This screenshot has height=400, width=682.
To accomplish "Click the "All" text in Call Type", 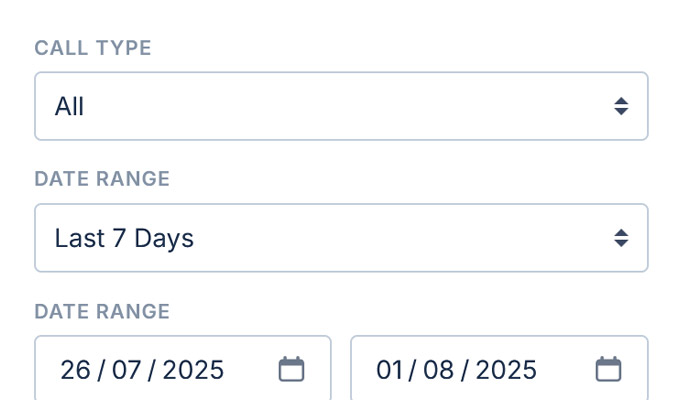I will (x=69, y=106).
